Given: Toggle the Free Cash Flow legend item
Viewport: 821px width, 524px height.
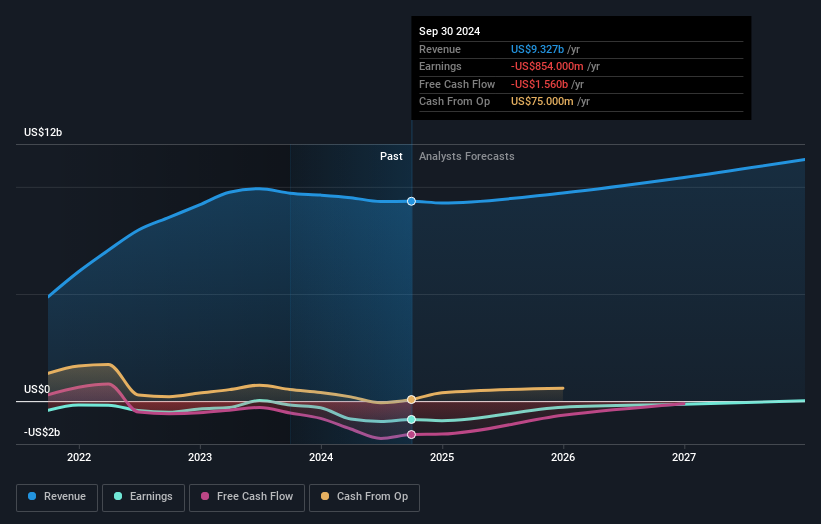Looking at the screenshot, I should click(244, 496).
